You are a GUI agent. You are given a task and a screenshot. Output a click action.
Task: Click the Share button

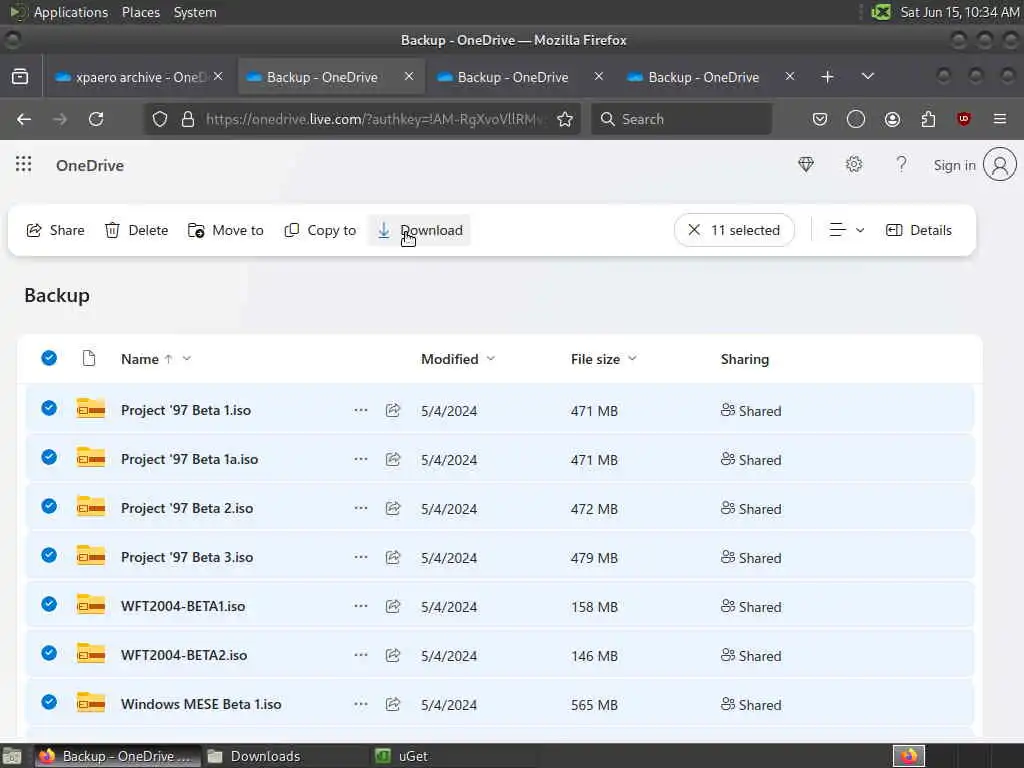tap(56, 230)
